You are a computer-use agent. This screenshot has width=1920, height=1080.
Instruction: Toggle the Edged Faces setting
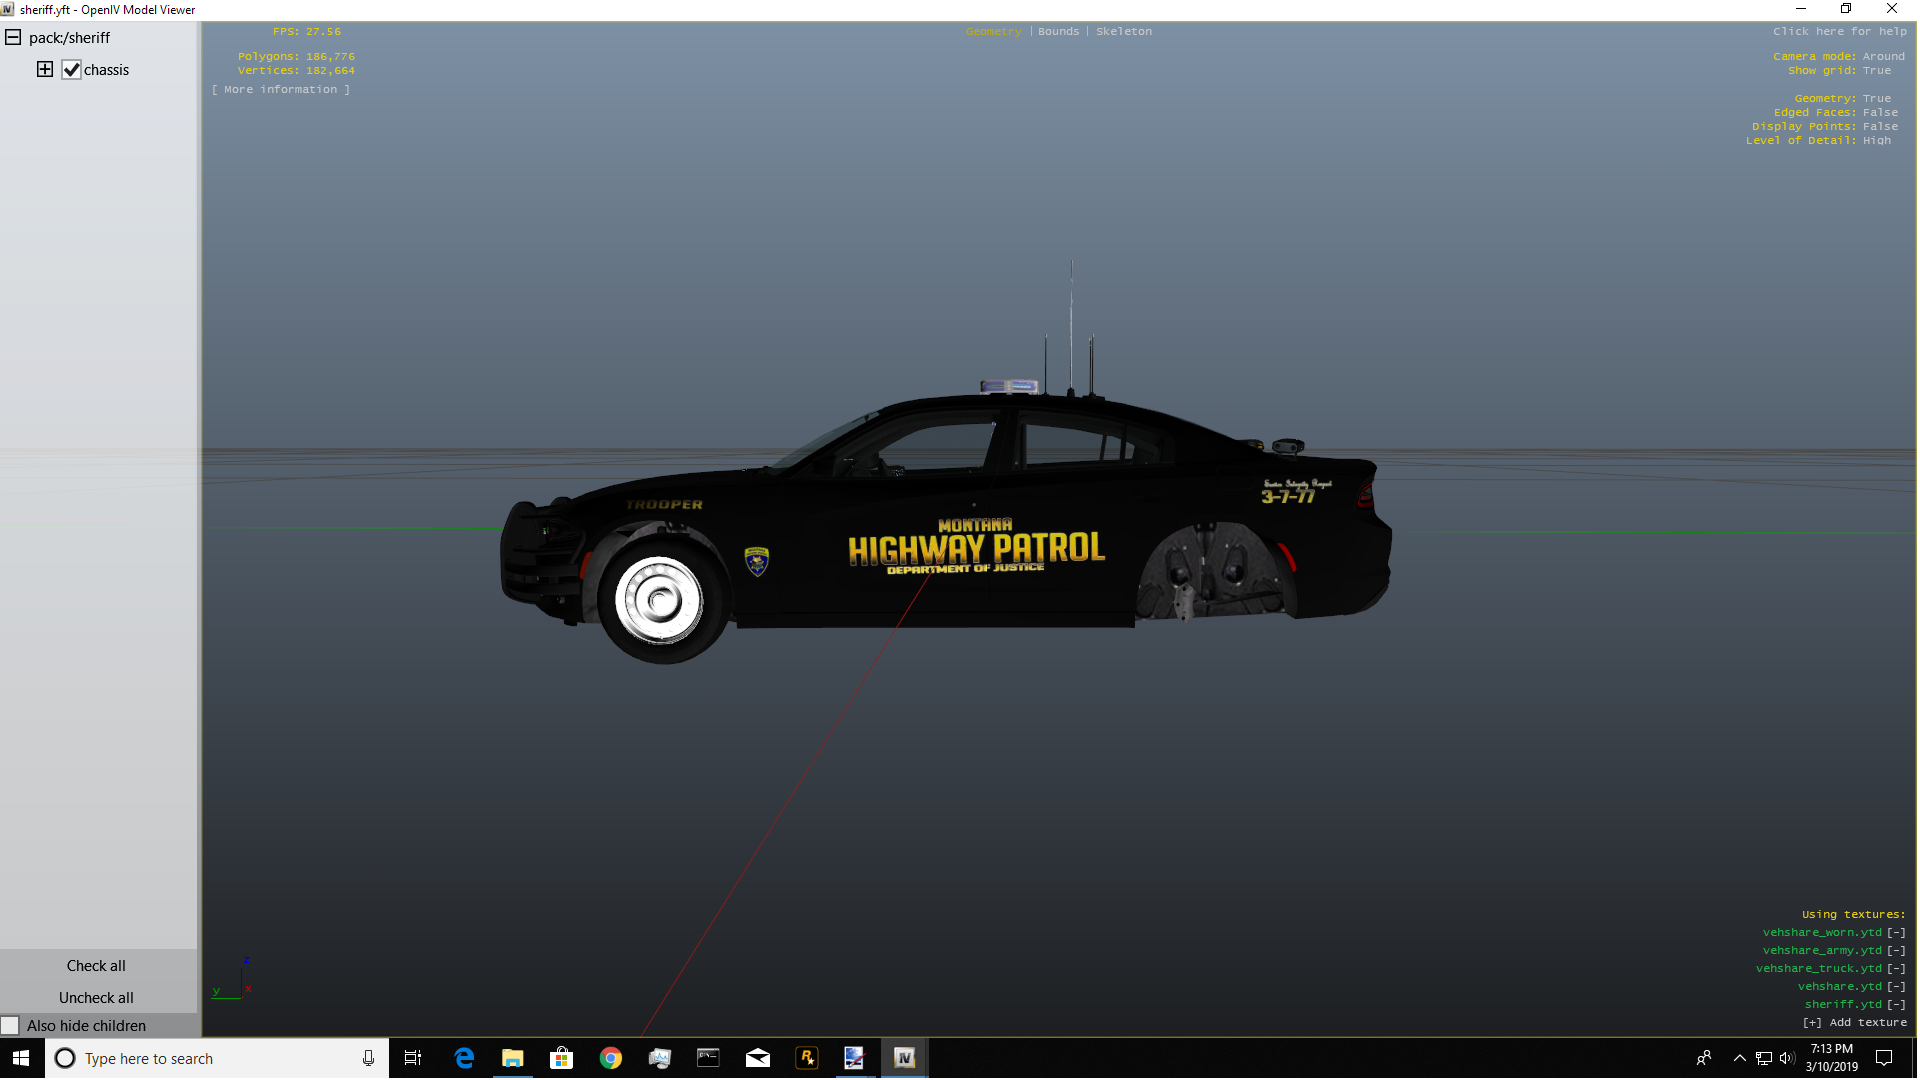pos(1880,113)
